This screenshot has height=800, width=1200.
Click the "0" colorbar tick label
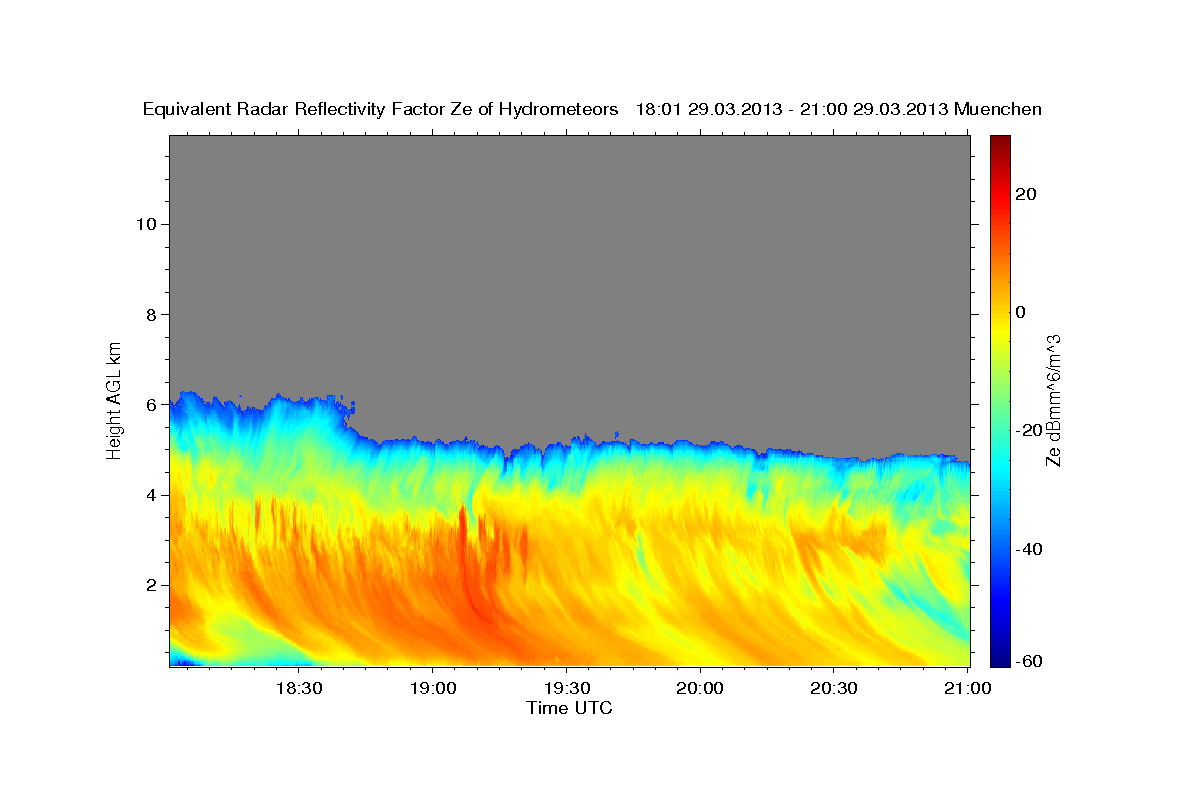point(1020,312)
